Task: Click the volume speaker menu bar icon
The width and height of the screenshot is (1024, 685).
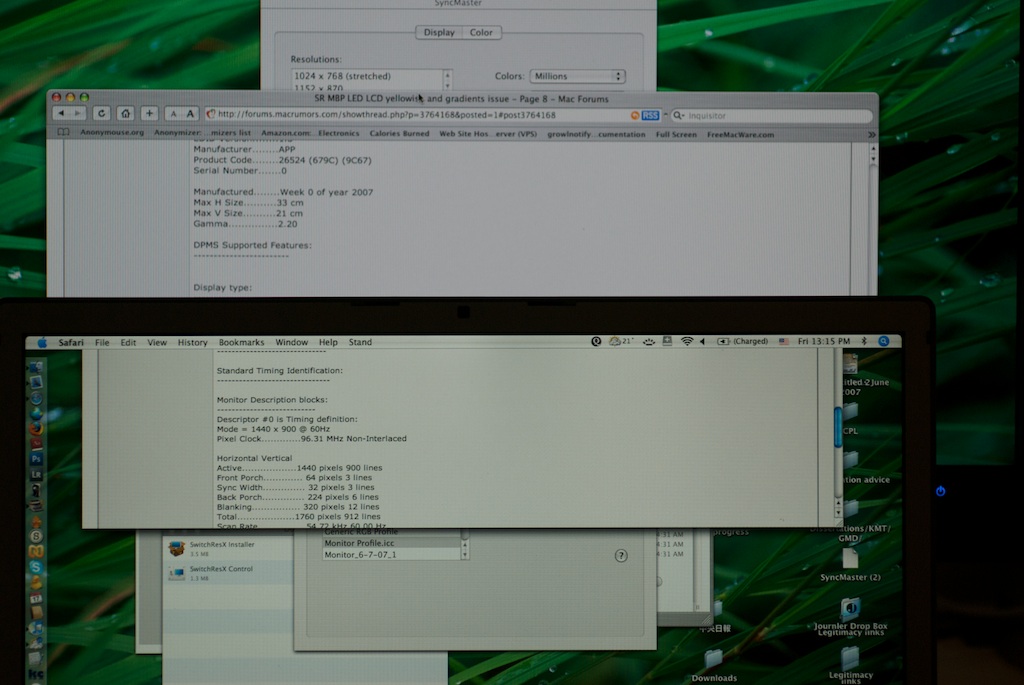Action: [703, 341]
